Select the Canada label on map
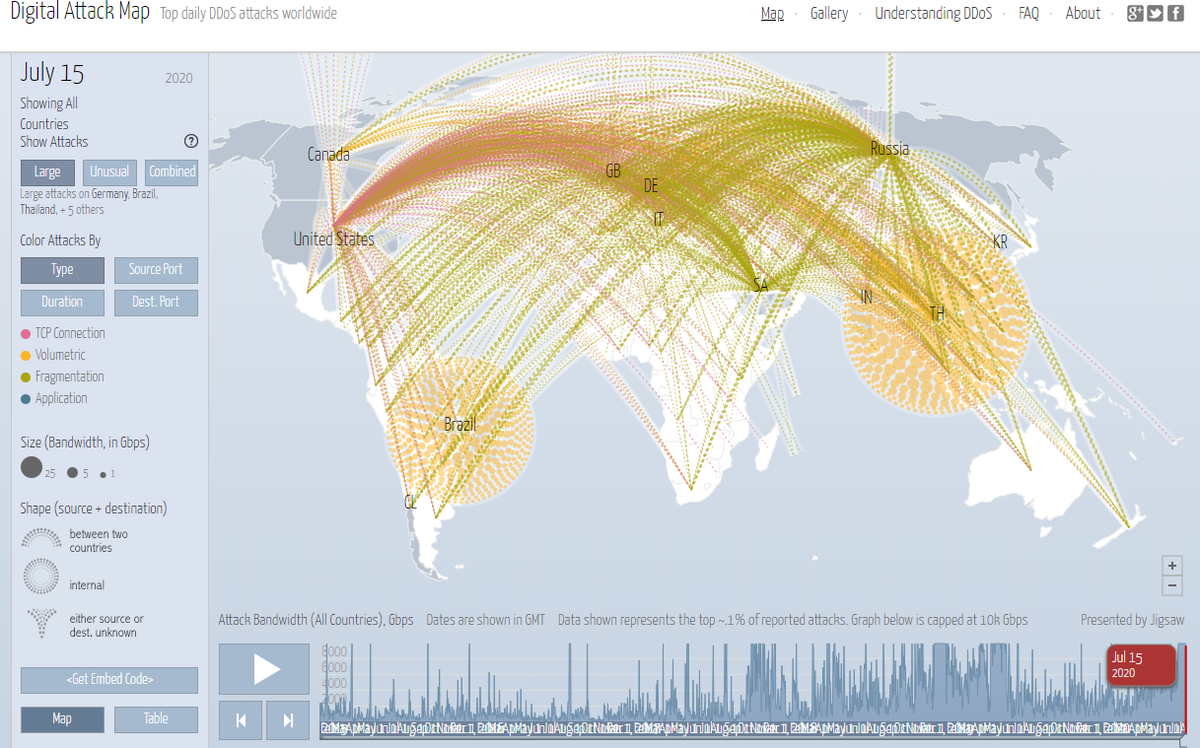 click(x=328, y=155)
